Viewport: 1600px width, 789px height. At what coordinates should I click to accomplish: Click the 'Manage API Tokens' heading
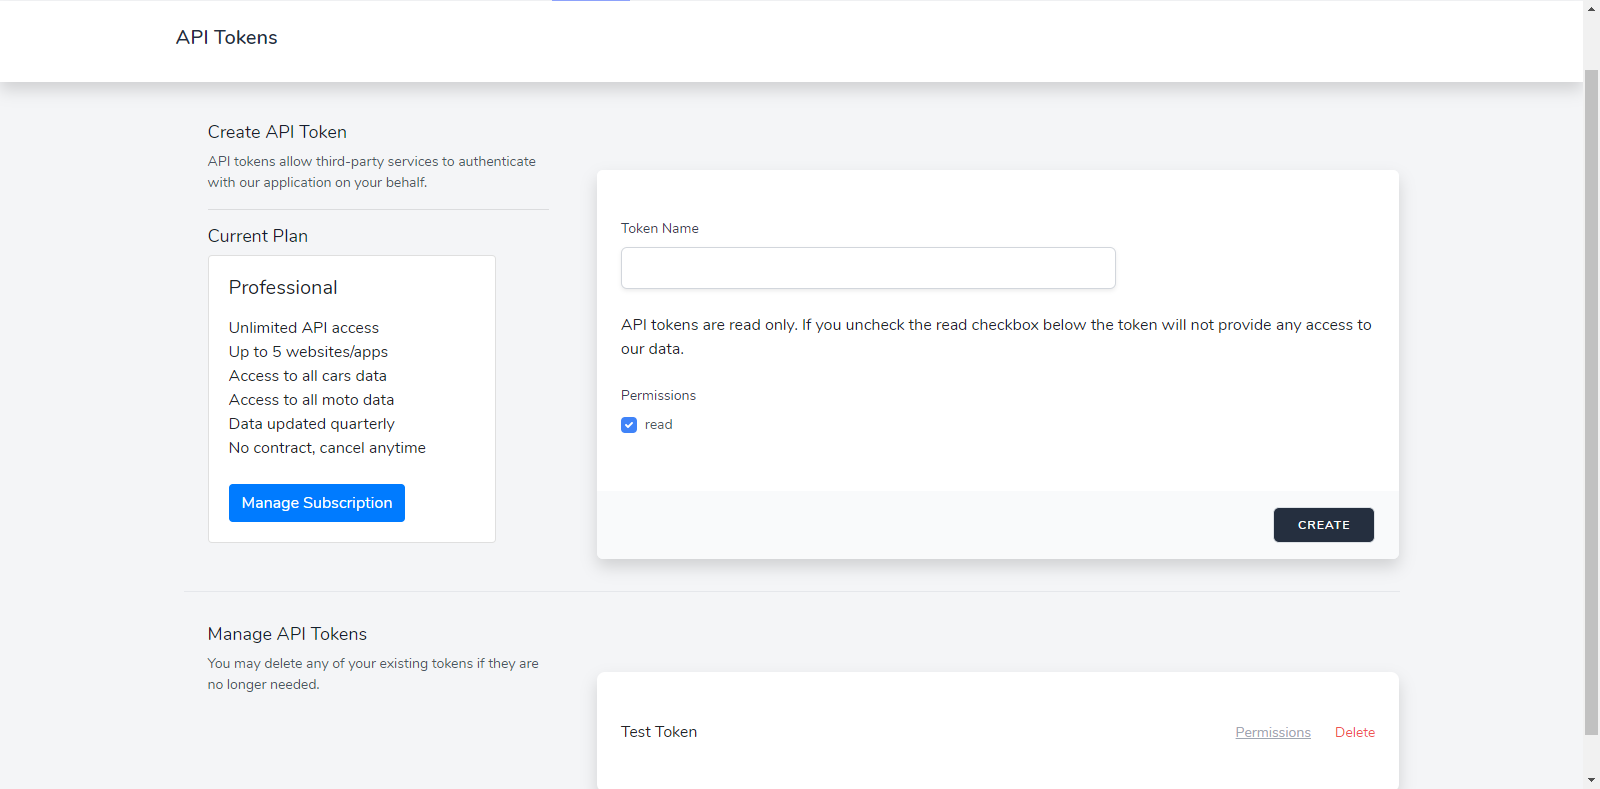click(x=287, y=634)
